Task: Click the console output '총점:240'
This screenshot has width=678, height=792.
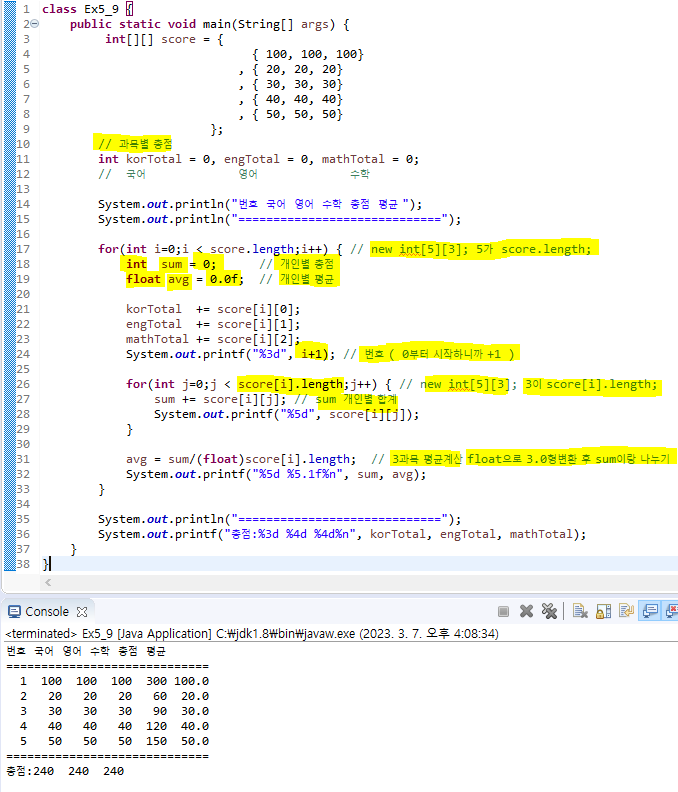Action: coord(30,771)
